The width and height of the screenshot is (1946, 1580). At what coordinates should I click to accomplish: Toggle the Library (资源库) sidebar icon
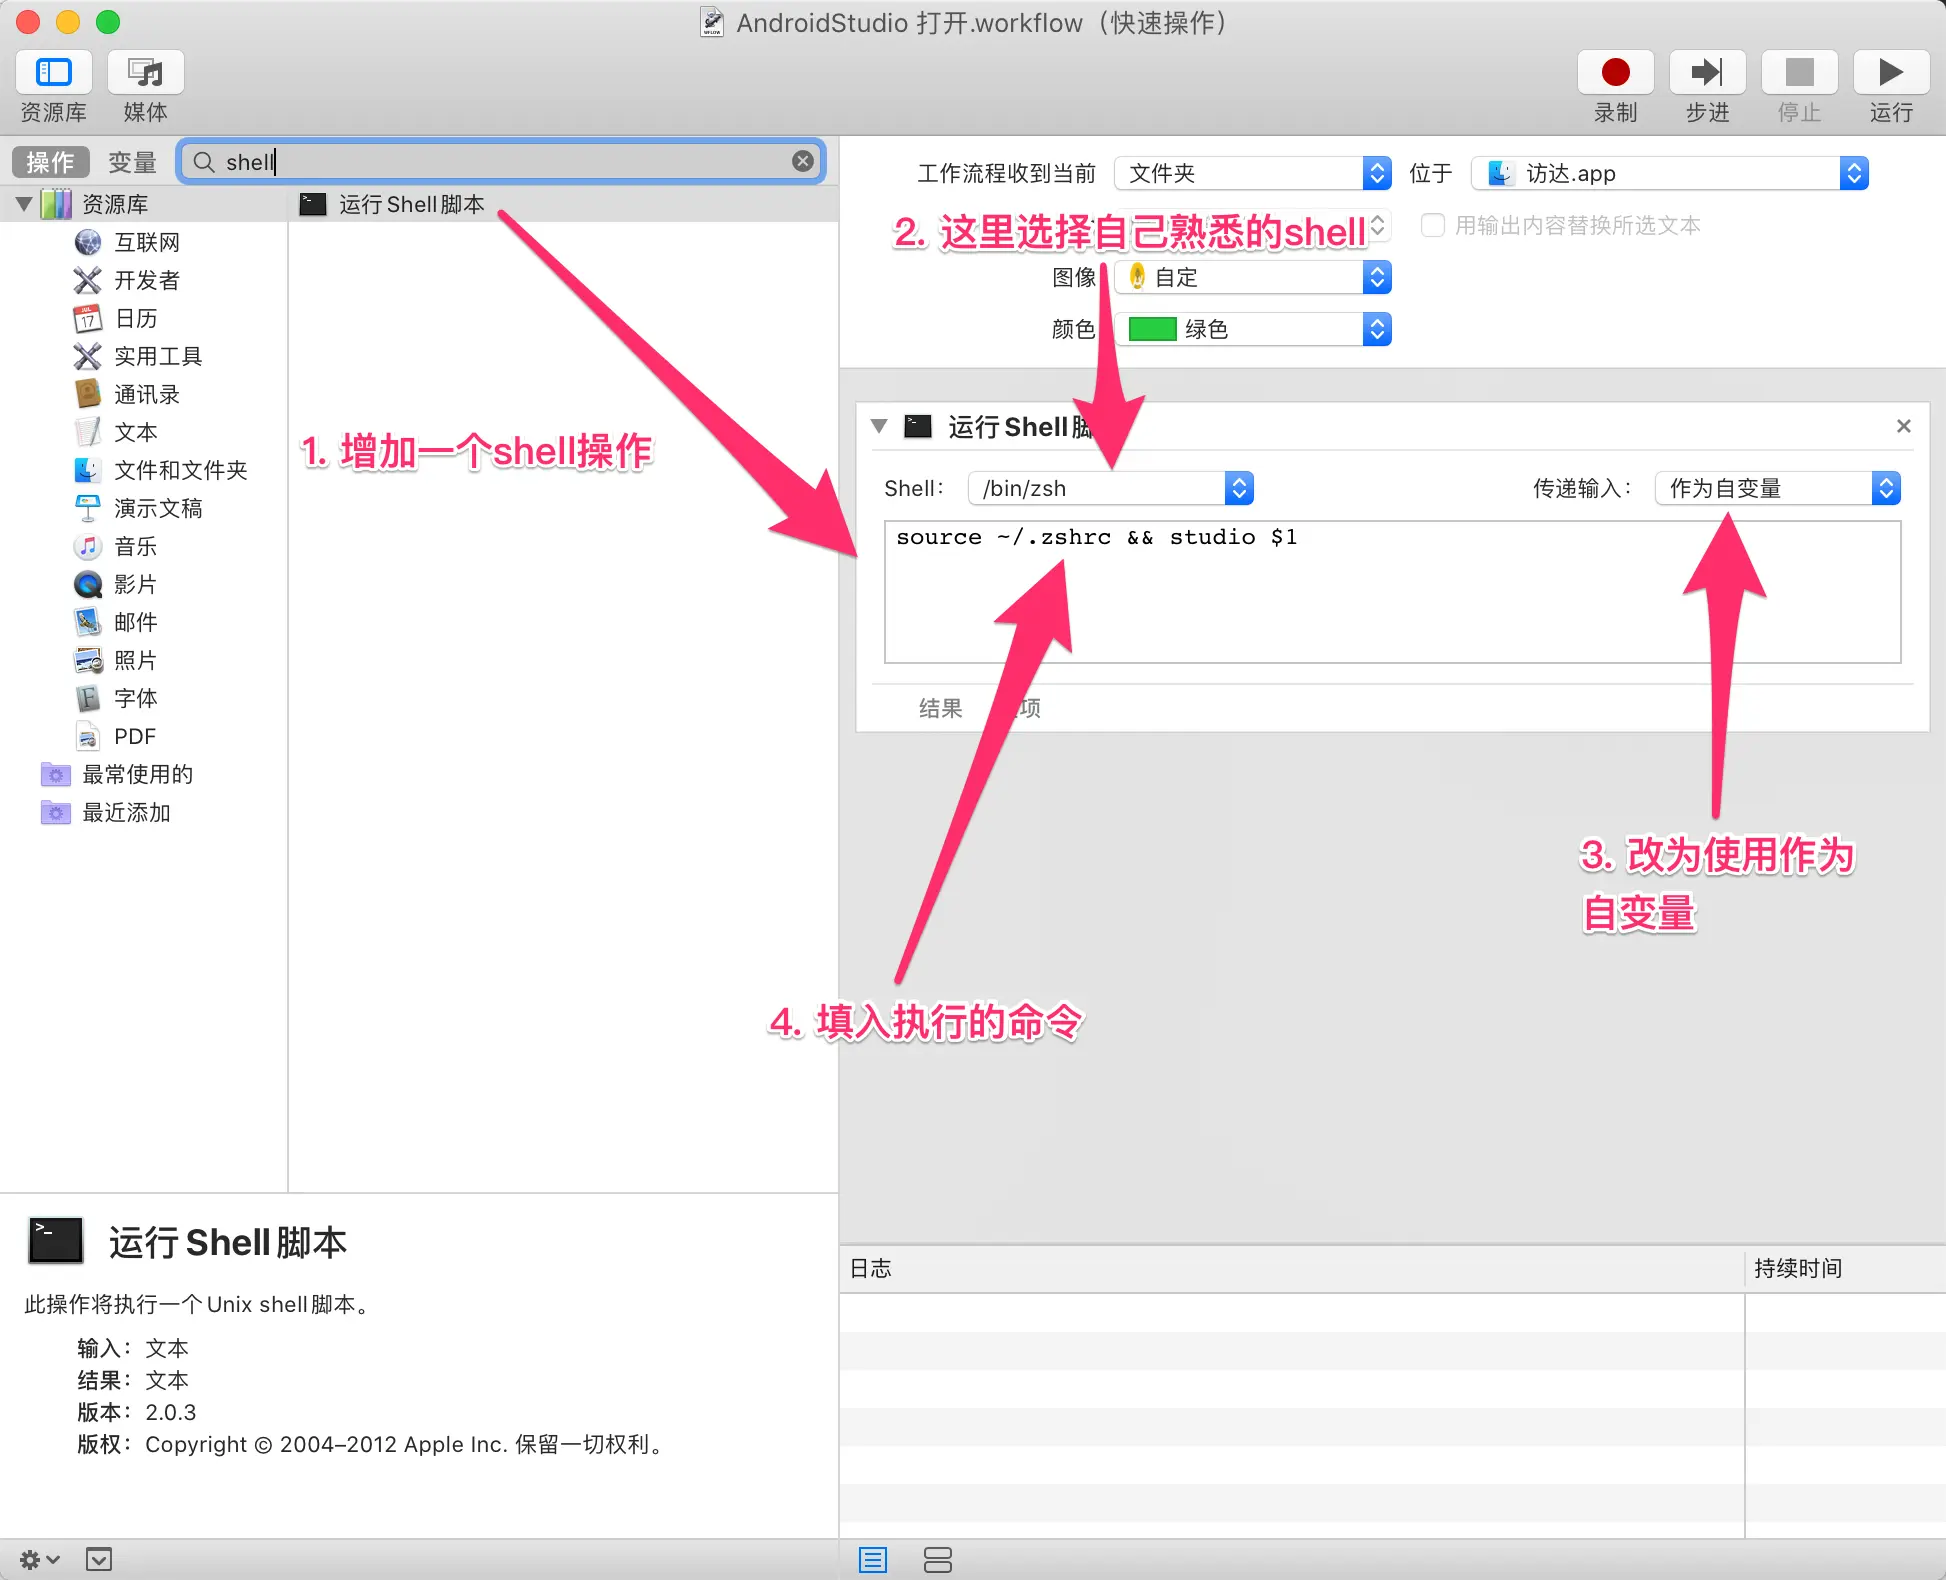[54, 73]
